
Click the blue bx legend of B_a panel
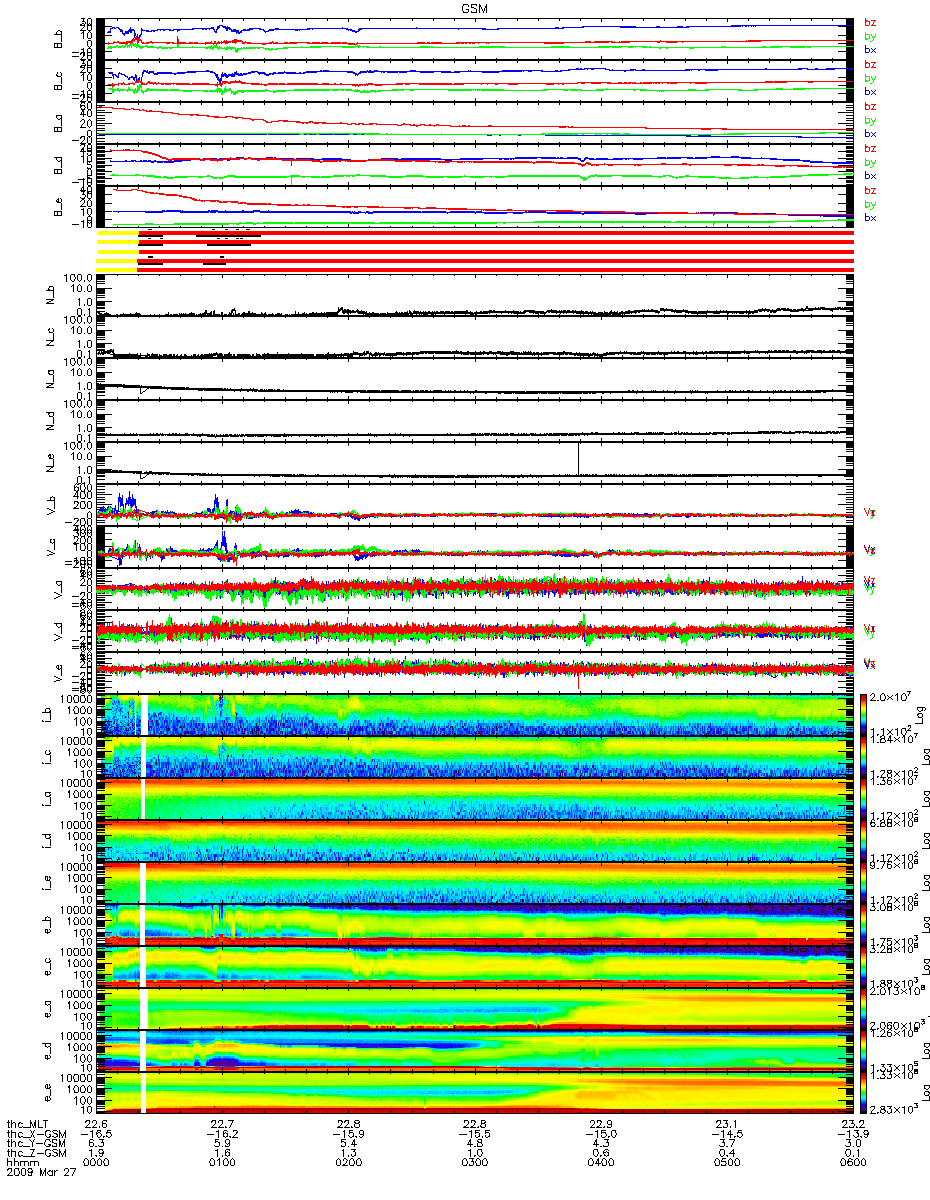tap(870, 134)
